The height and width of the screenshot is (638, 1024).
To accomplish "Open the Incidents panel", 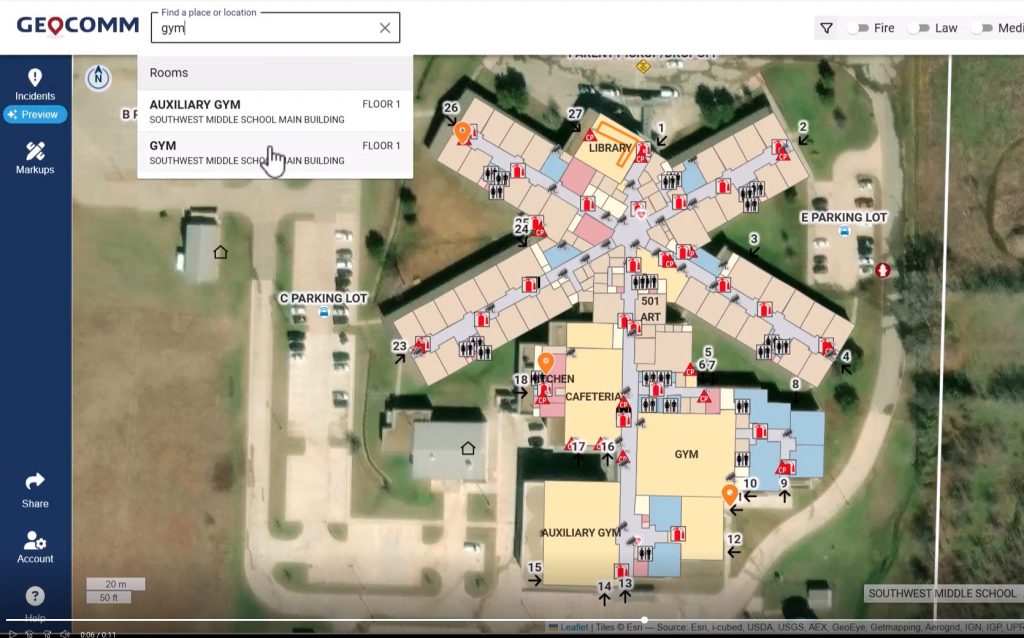I will (35, 85).
